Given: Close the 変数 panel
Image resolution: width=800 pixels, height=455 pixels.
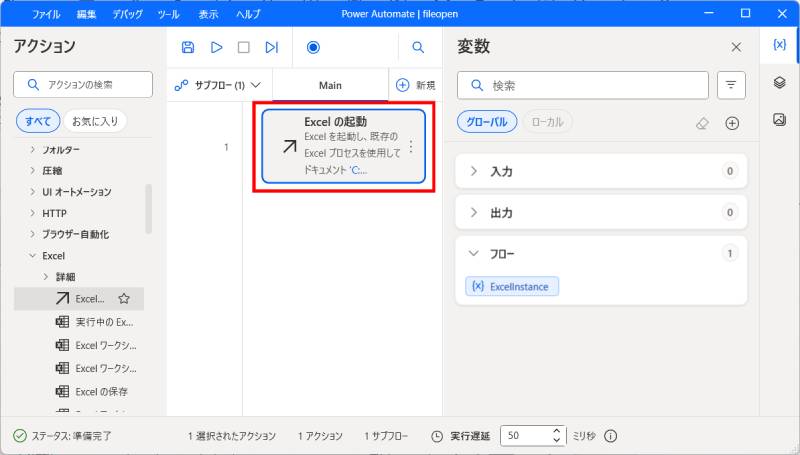Looking at the screenshot, I should (x=736, y=47).
